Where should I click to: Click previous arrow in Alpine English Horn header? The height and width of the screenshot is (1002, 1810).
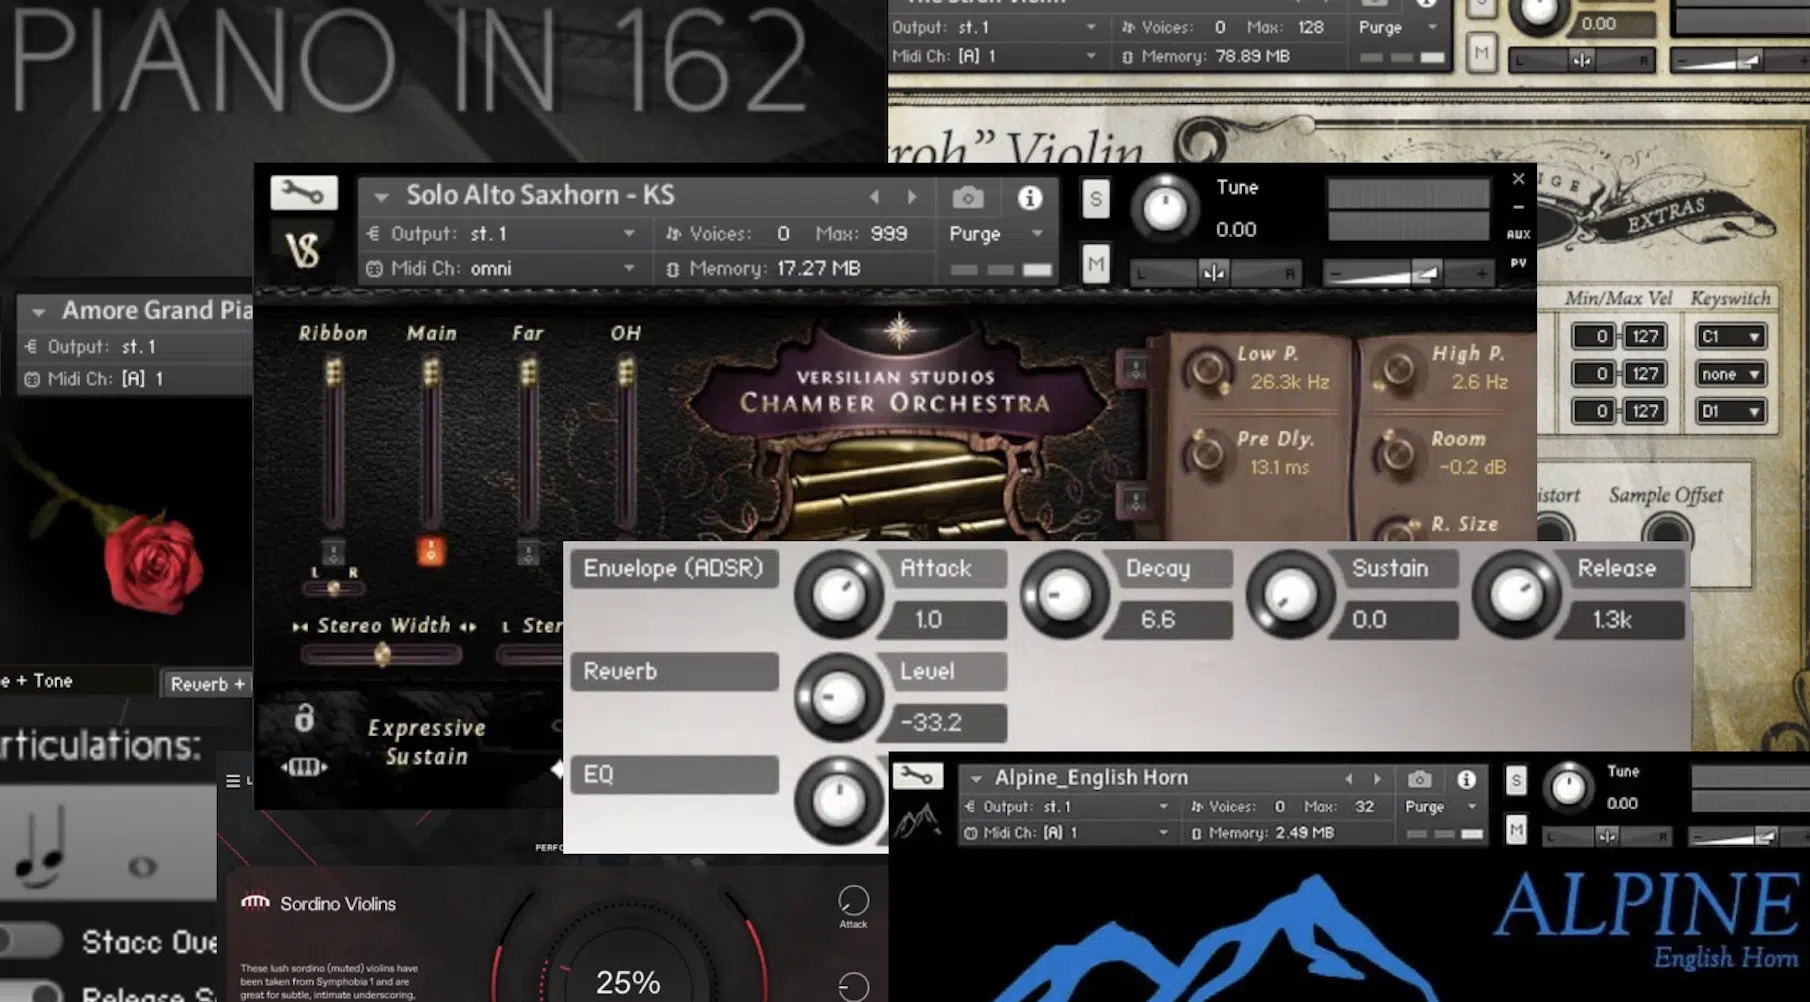1348,778
